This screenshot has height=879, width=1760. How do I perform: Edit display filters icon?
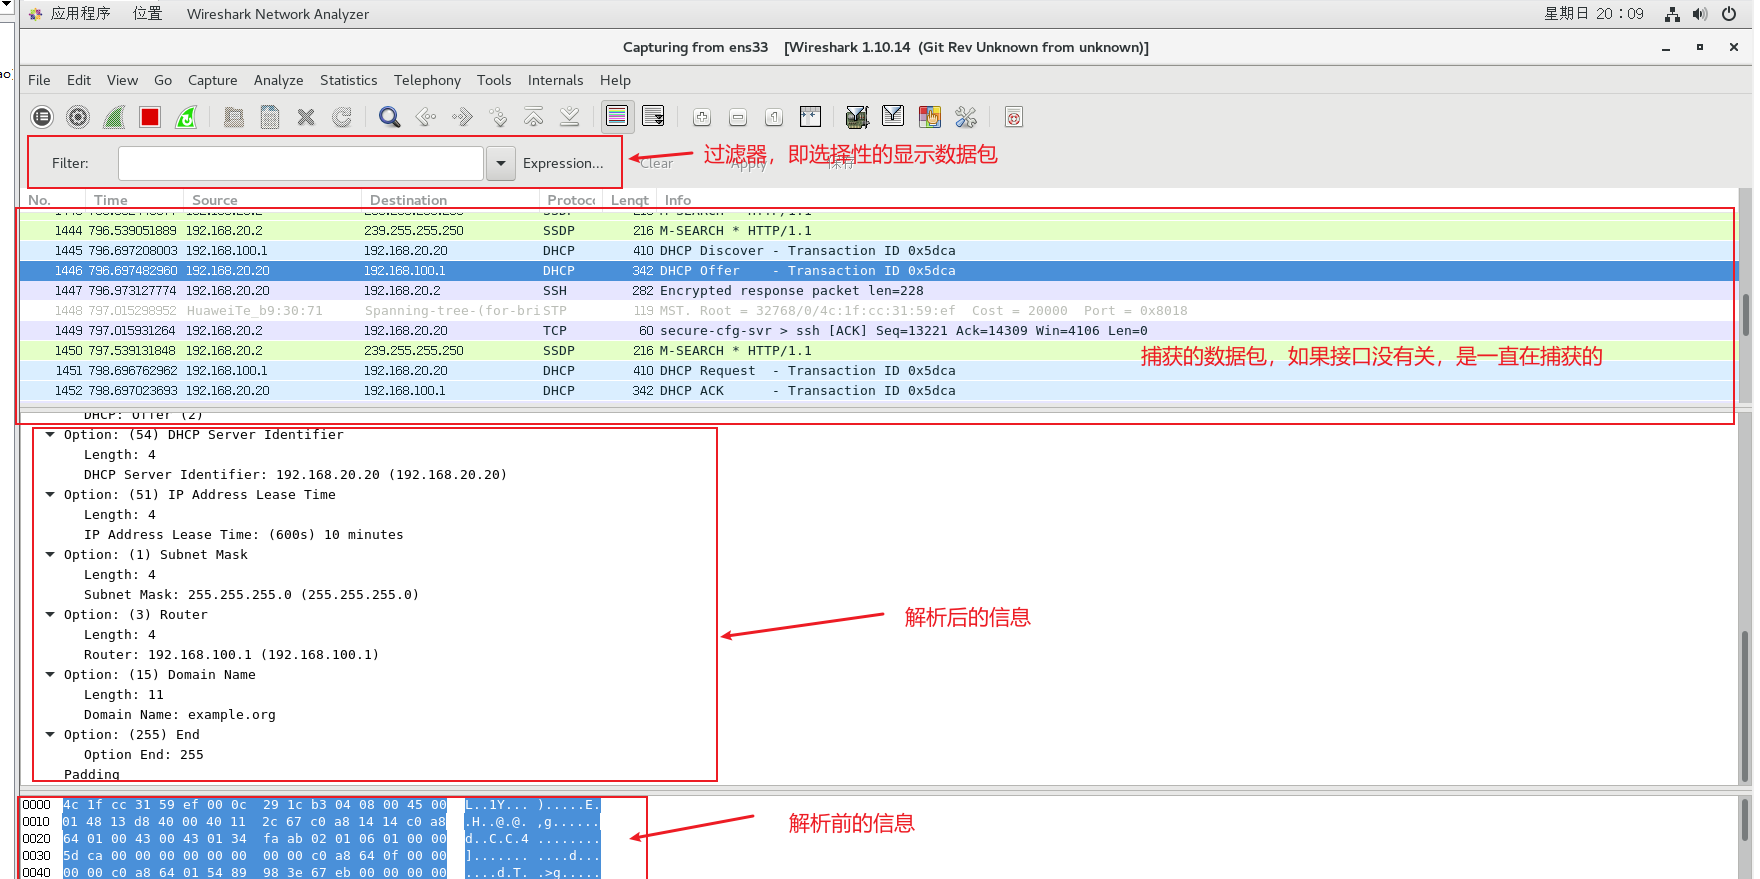893,117
